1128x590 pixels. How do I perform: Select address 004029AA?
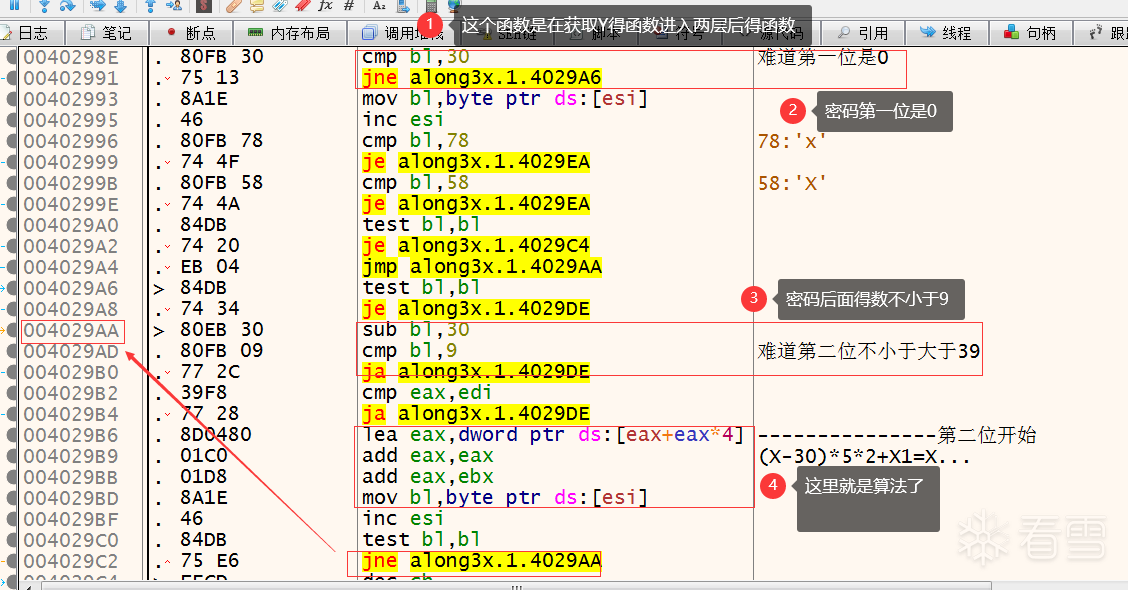(73, 330)
